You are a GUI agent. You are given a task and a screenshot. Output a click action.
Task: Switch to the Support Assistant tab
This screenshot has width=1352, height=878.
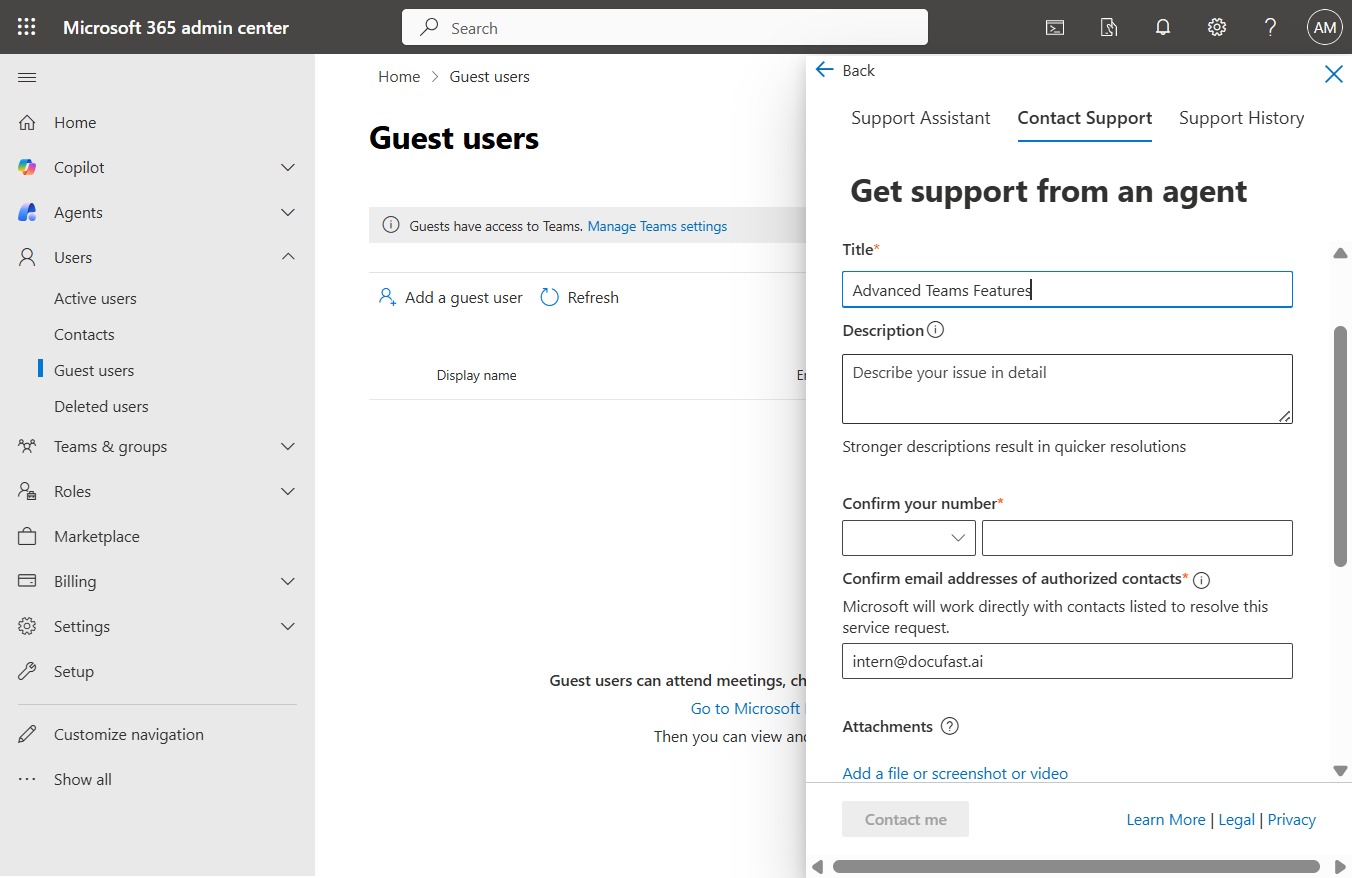point(921,118)
